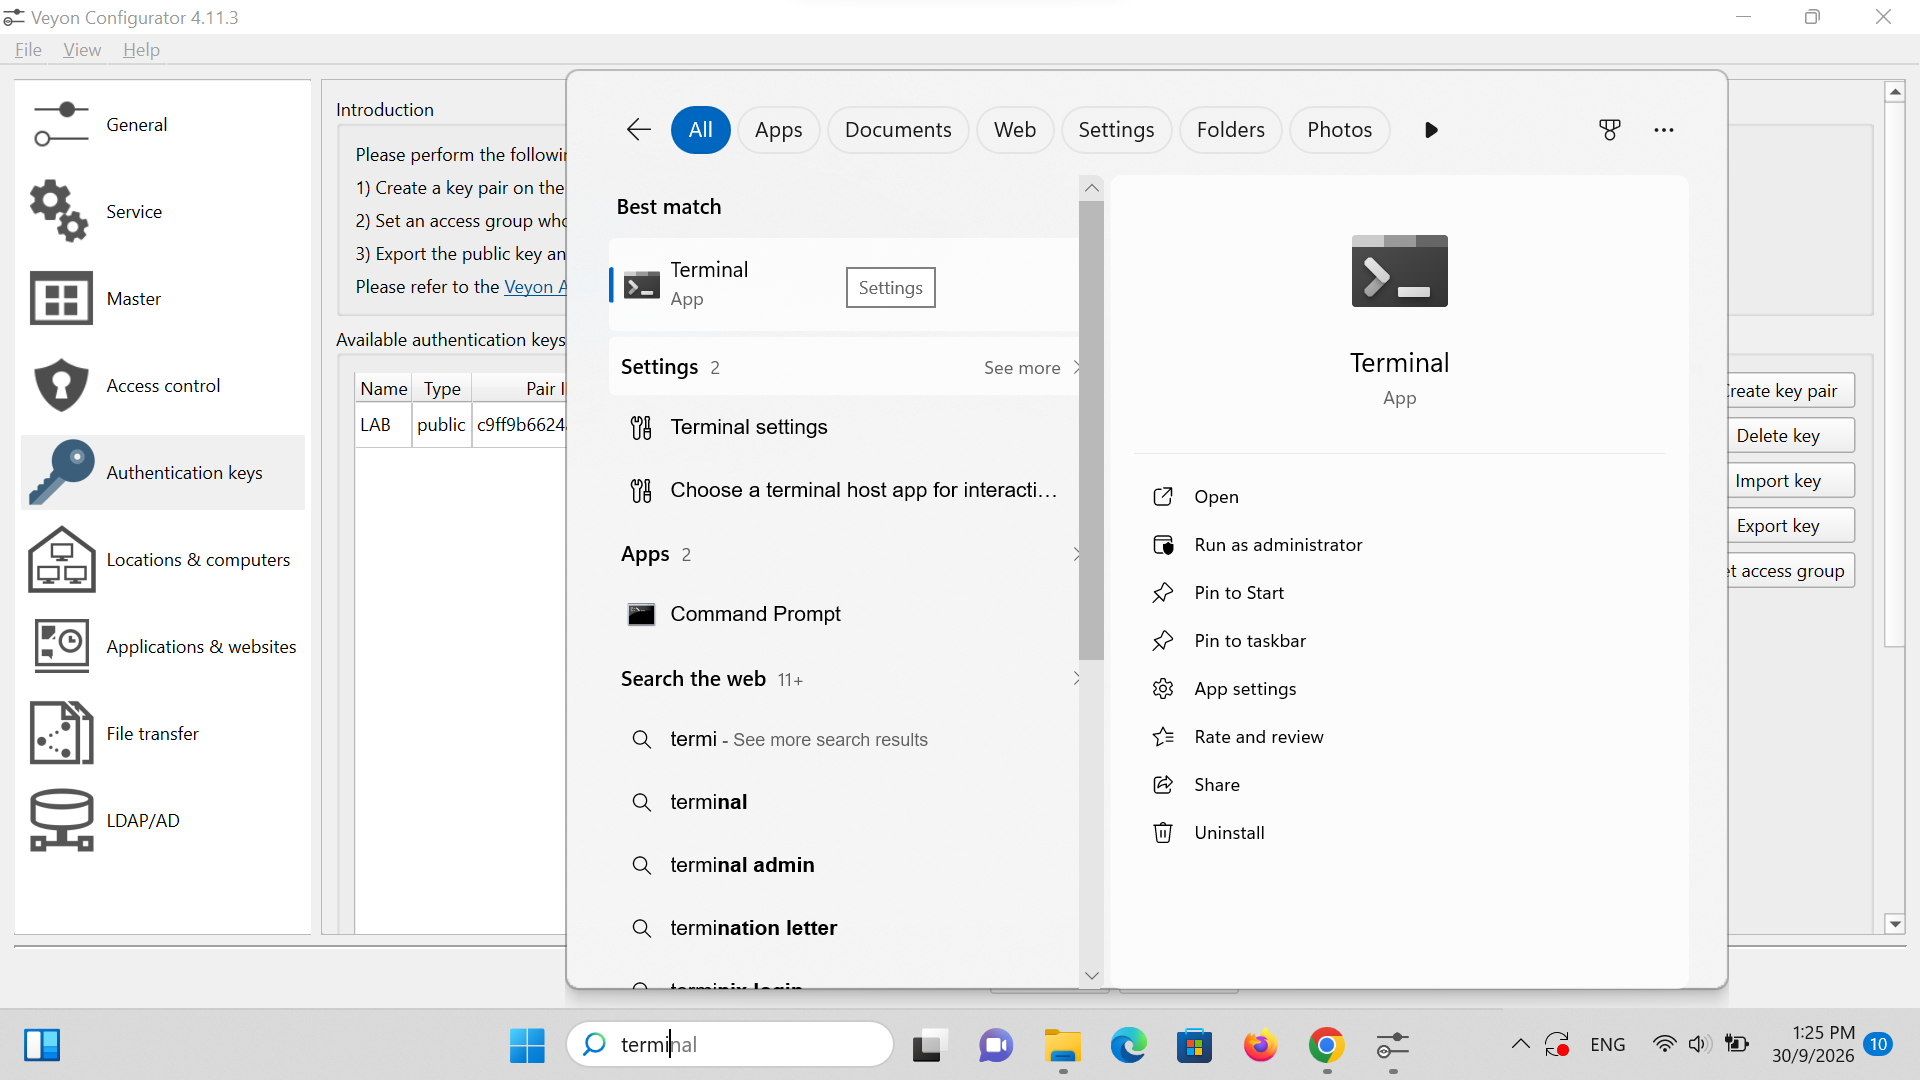Screen dimensions: 1920x1080
Task: Click Open for the Terminal app
Action: (x=1400, y=497)
